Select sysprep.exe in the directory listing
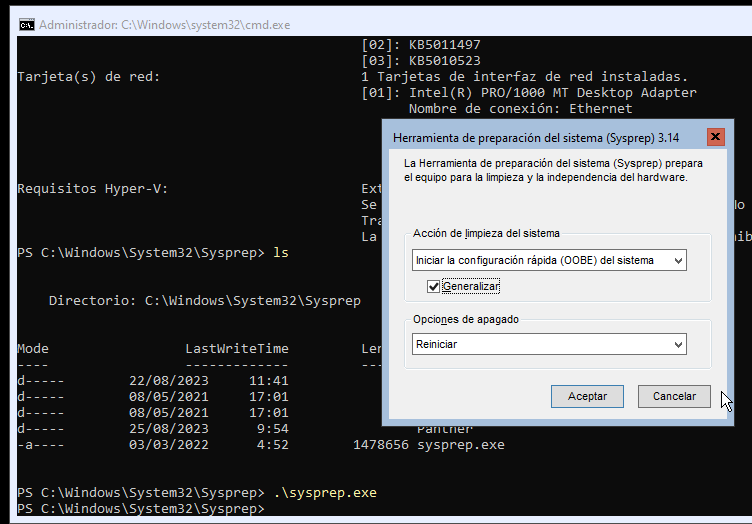This screenshot has height=524, width=752. [461, 445]
